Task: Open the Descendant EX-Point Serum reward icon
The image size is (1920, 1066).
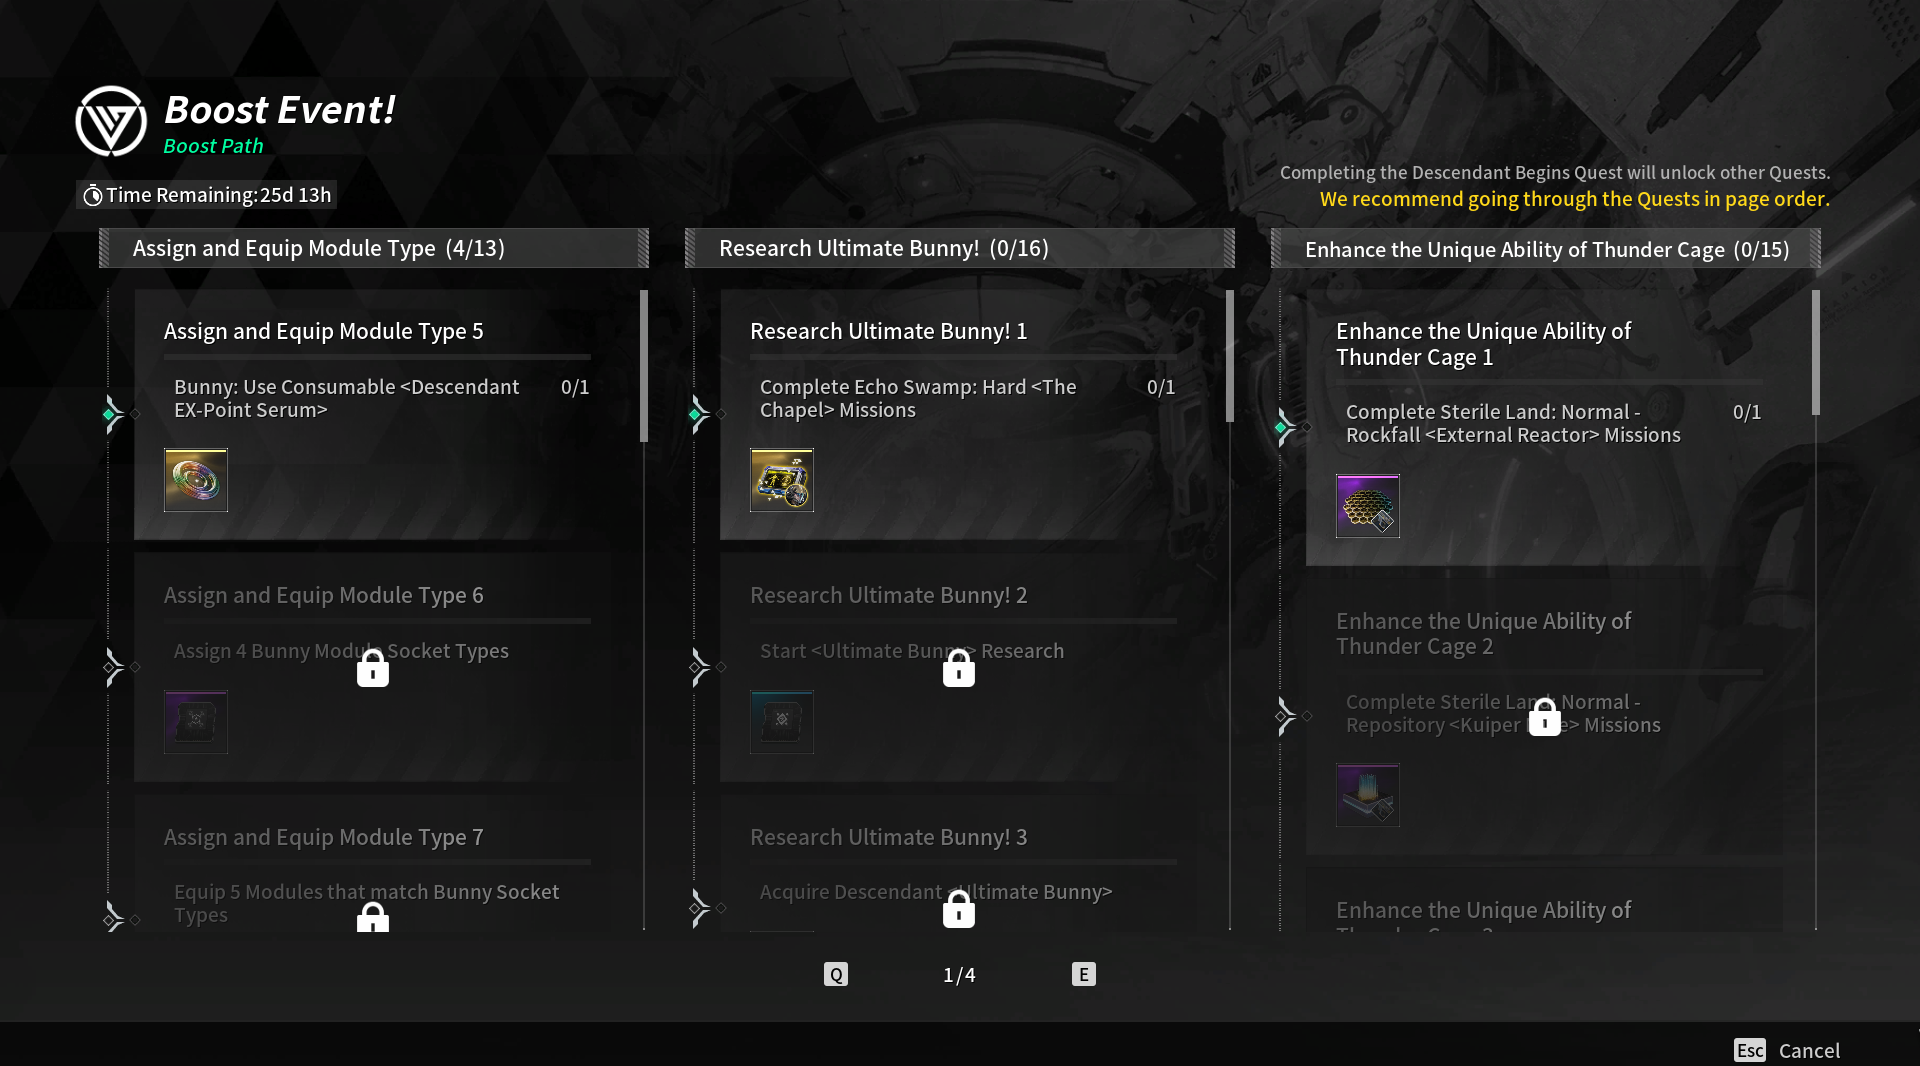Action: tap(196, 480)
